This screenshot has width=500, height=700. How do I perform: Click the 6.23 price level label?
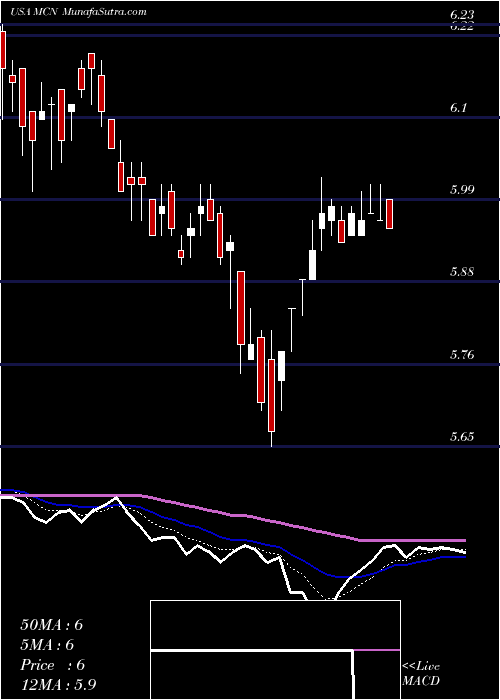(x=462, y=15)
